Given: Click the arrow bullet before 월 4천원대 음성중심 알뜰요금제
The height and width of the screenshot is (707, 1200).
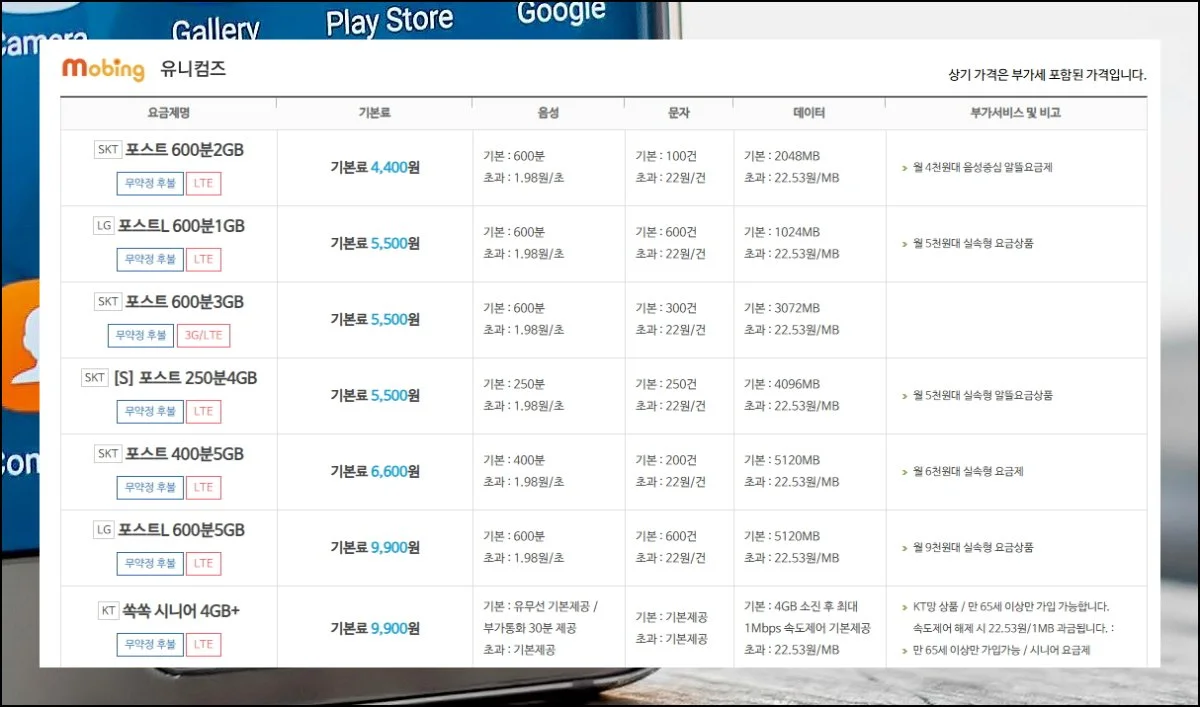Looking at the screenshot, I should [904, 168].
